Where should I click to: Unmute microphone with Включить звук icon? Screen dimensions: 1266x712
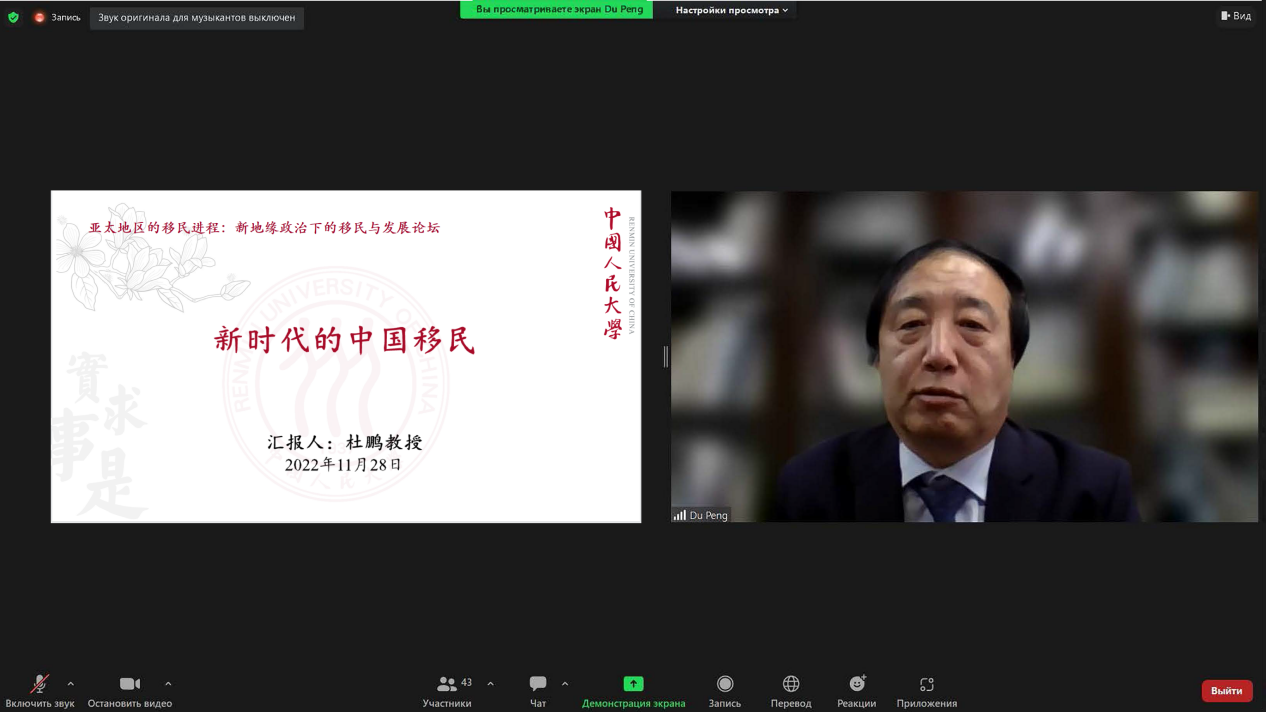click(39, 685)
